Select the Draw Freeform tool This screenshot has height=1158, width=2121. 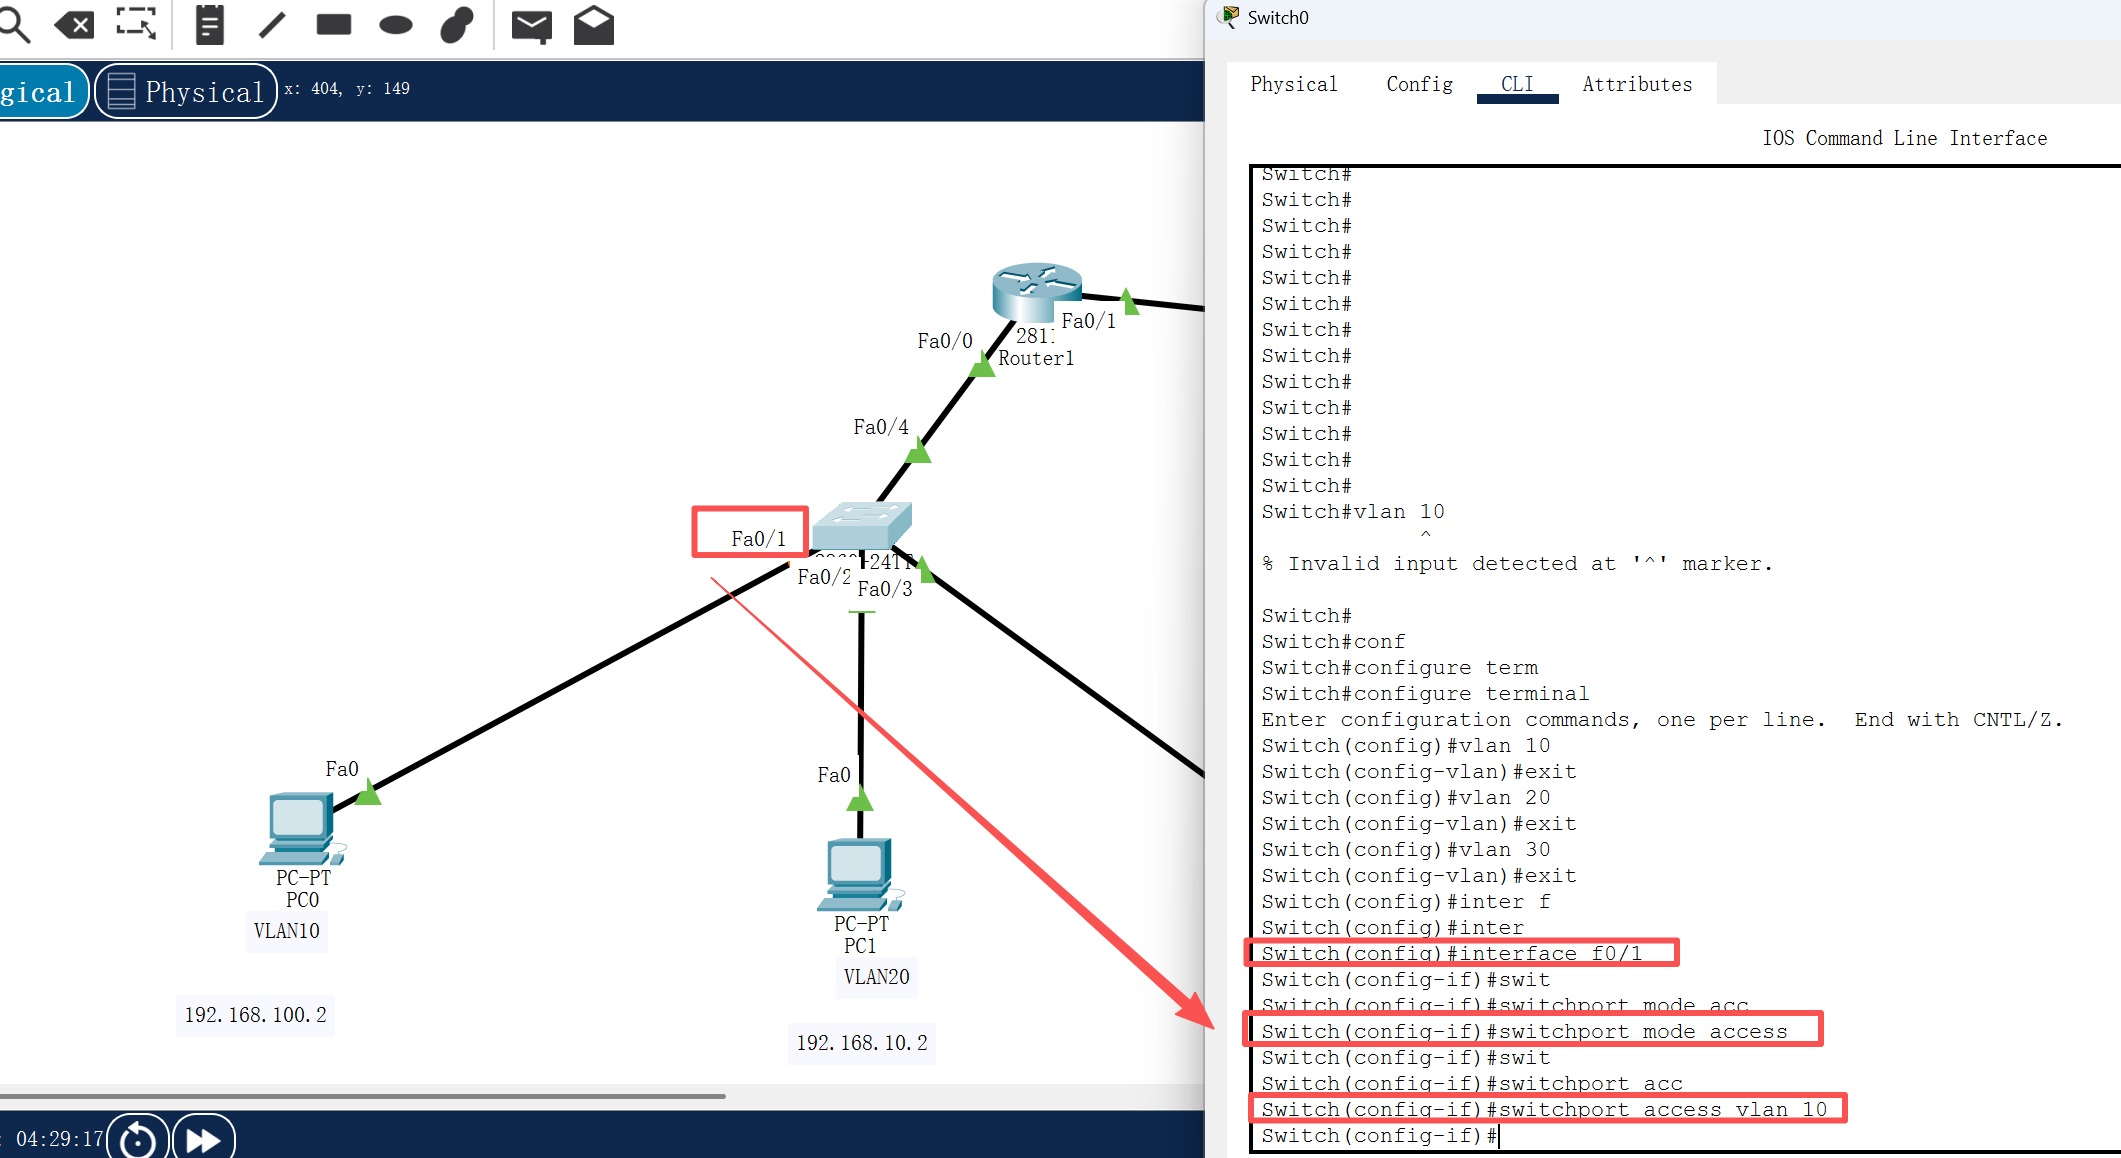(456, 24)
